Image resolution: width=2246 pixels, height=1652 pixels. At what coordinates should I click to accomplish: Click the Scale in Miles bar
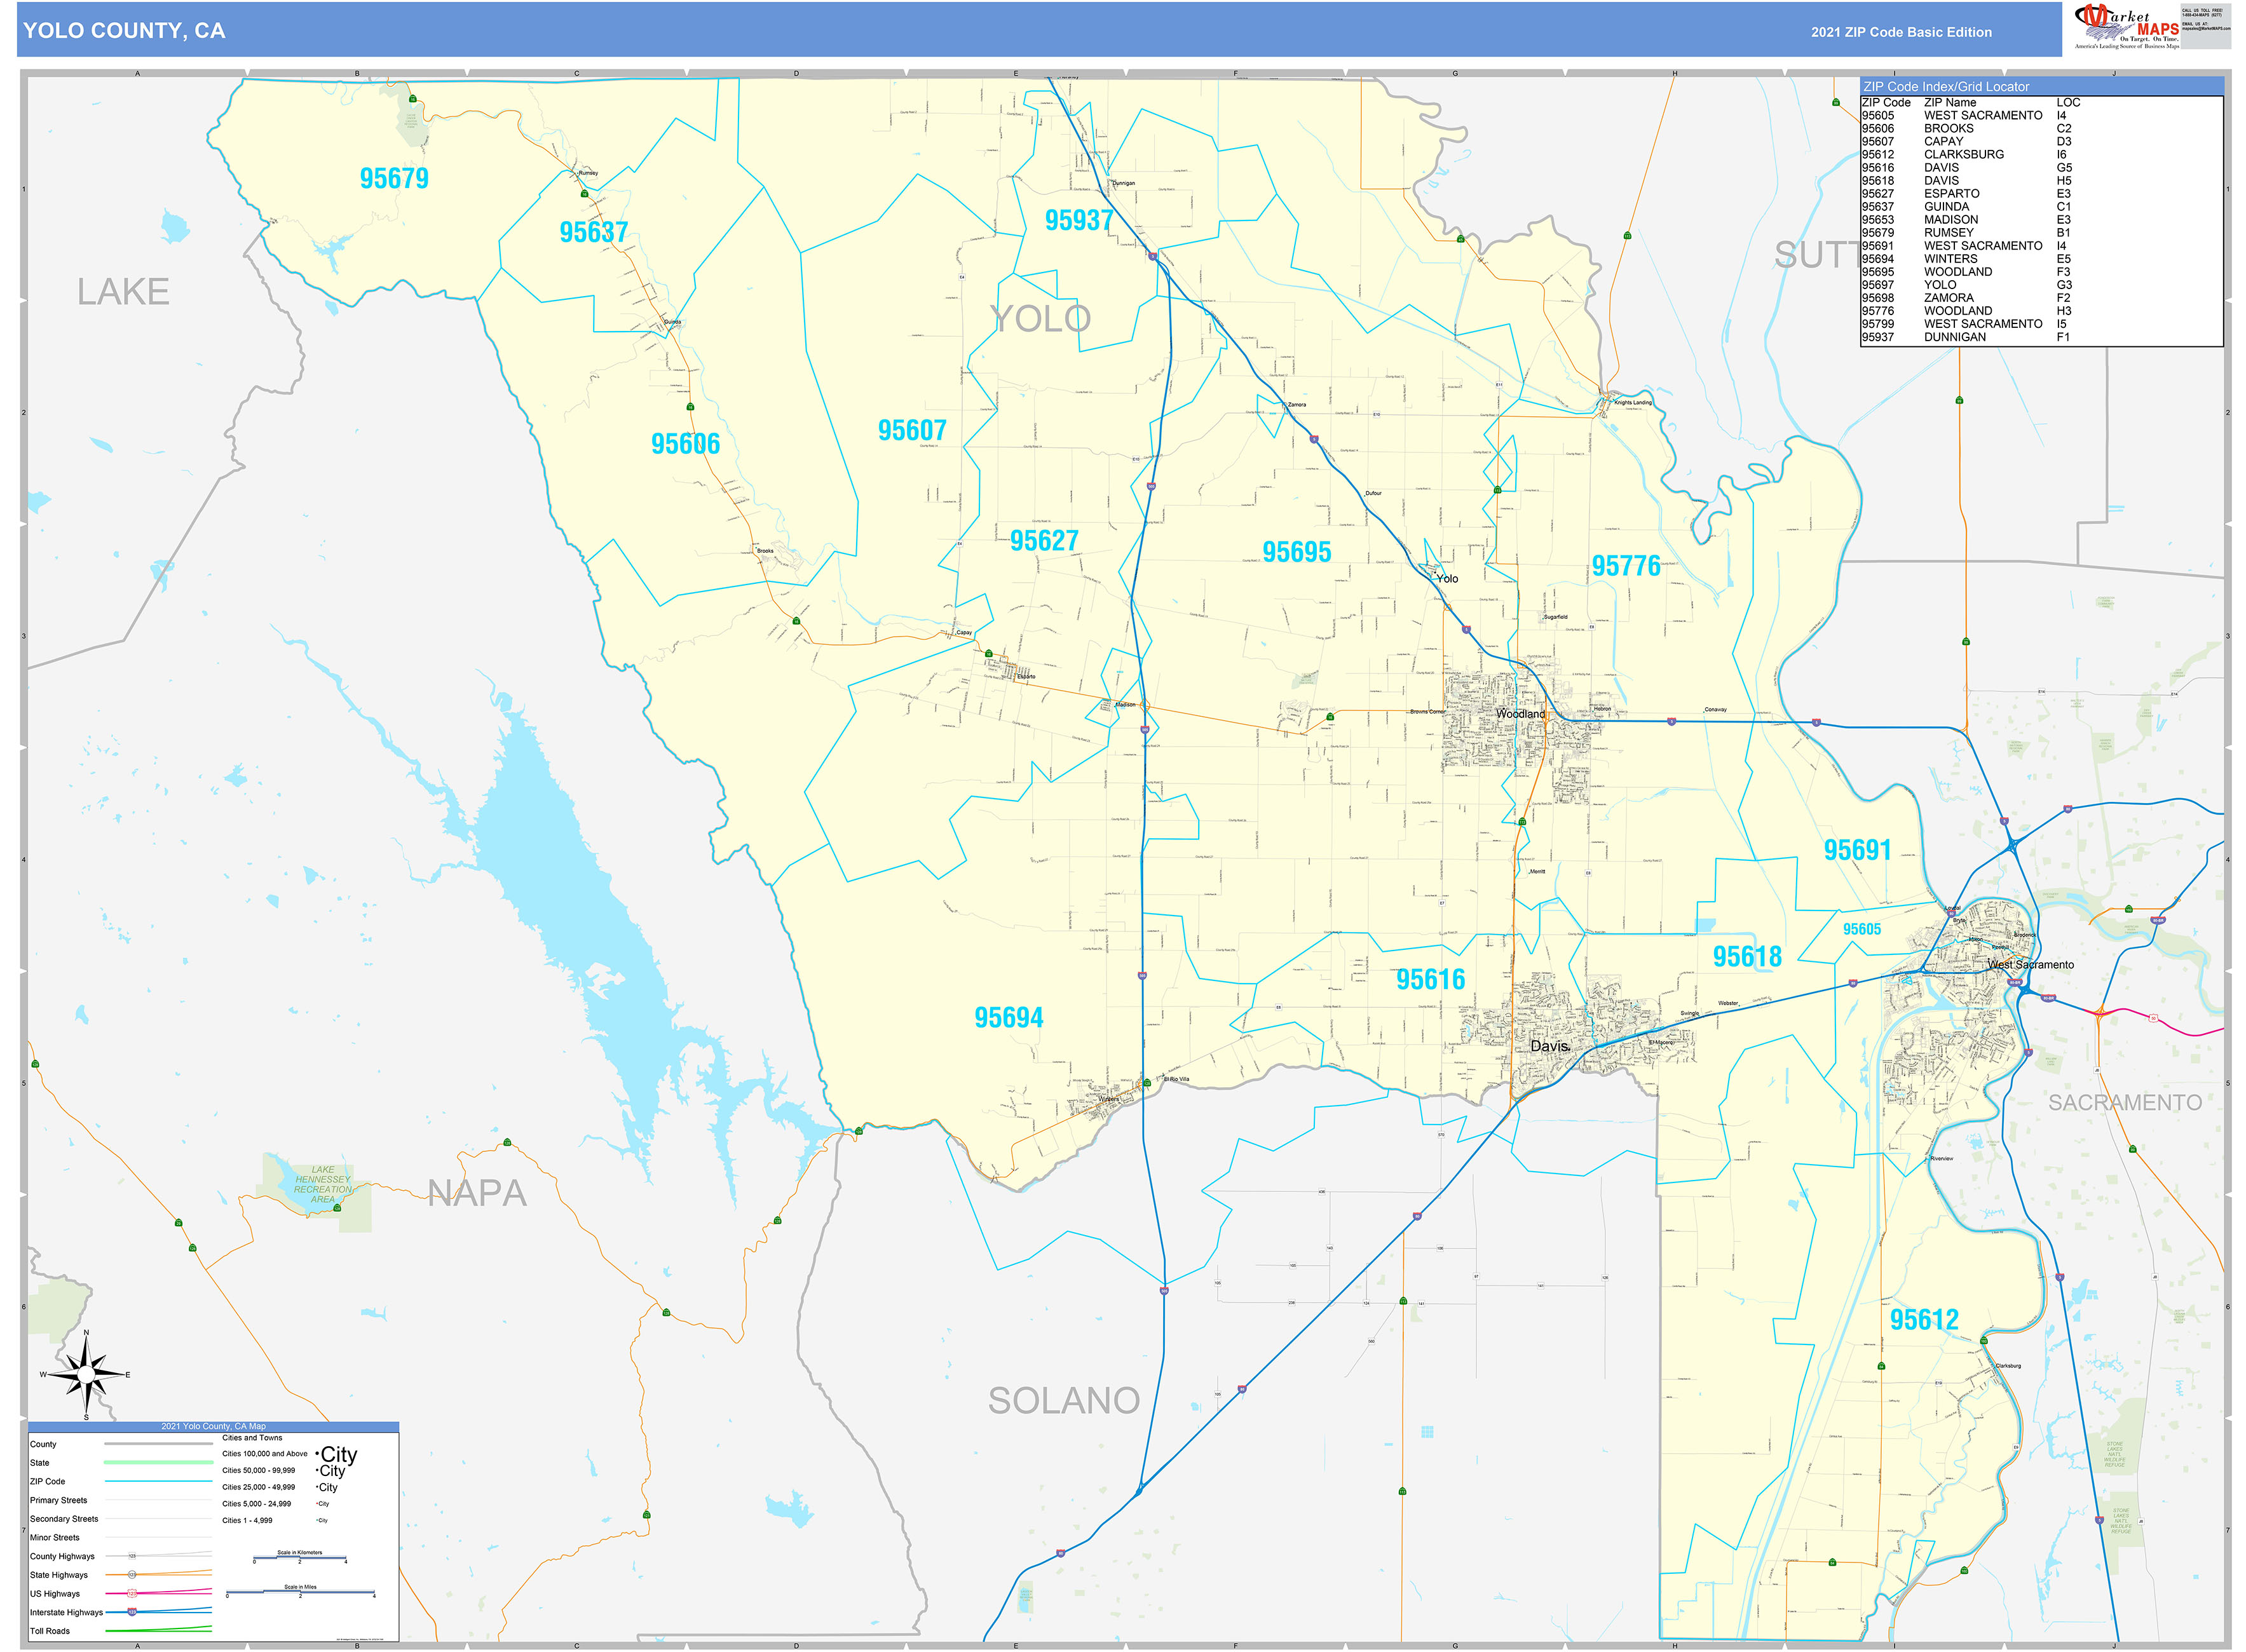pyautogui.click(x=300, y=1592)
